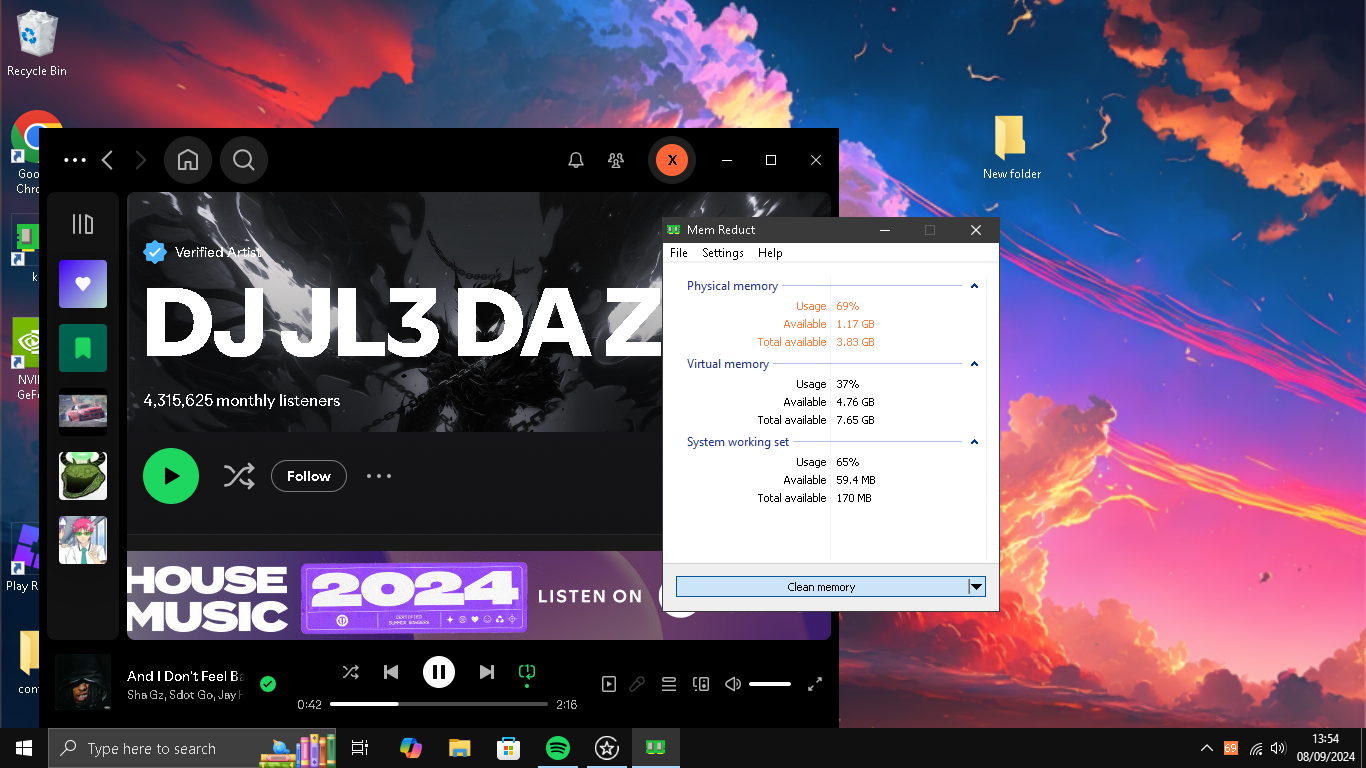Open Mem Reduct Settings menu
1366x768 pixels.
point(723,253)
